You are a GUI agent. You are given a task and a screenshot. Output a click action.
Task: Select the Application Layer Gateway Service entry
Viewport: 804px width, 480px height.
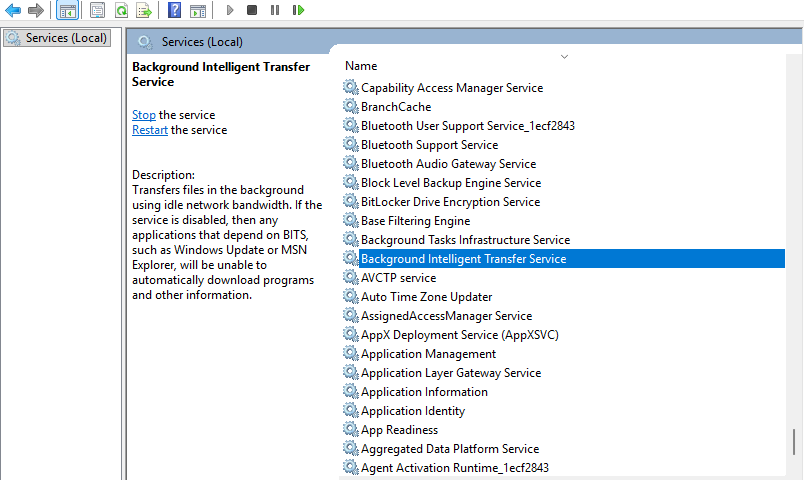pyautogui.click(x=450, y=373)
